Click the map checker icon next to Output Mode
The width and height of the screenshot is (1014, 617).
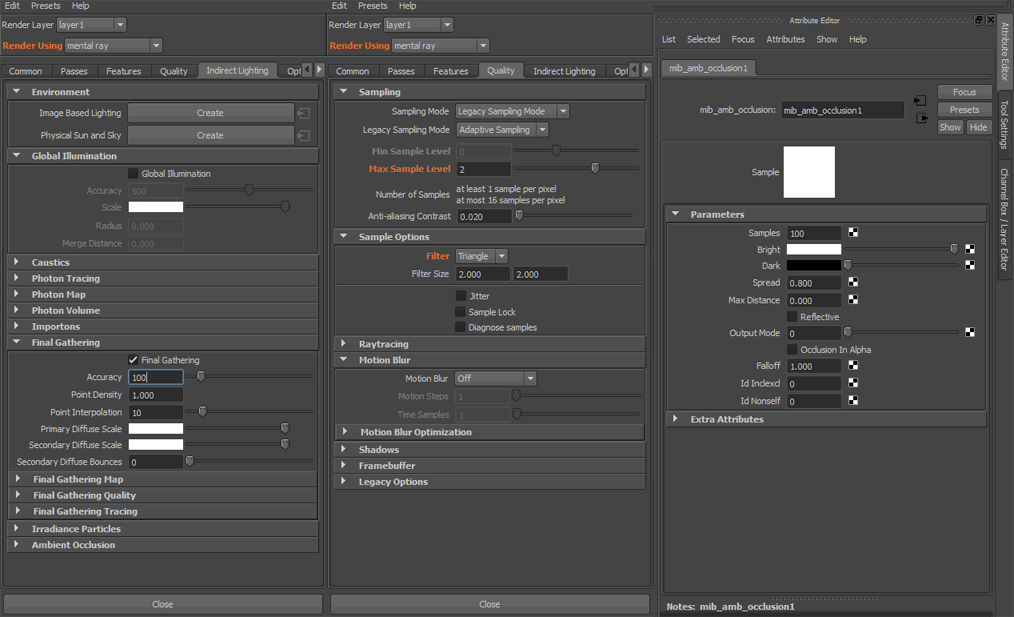point(969,332)
